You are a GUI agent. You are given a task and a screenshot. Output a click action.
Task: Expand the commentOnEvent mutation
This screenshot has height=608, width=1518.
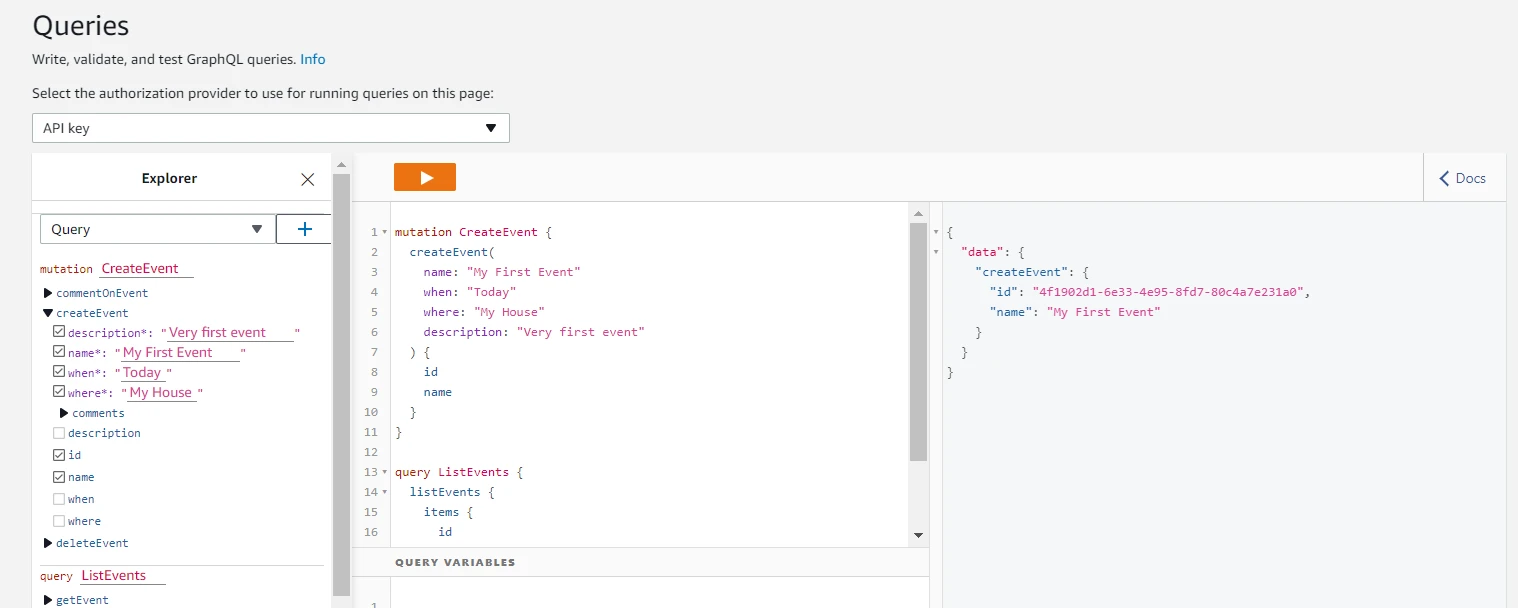(x=48, y=293)
